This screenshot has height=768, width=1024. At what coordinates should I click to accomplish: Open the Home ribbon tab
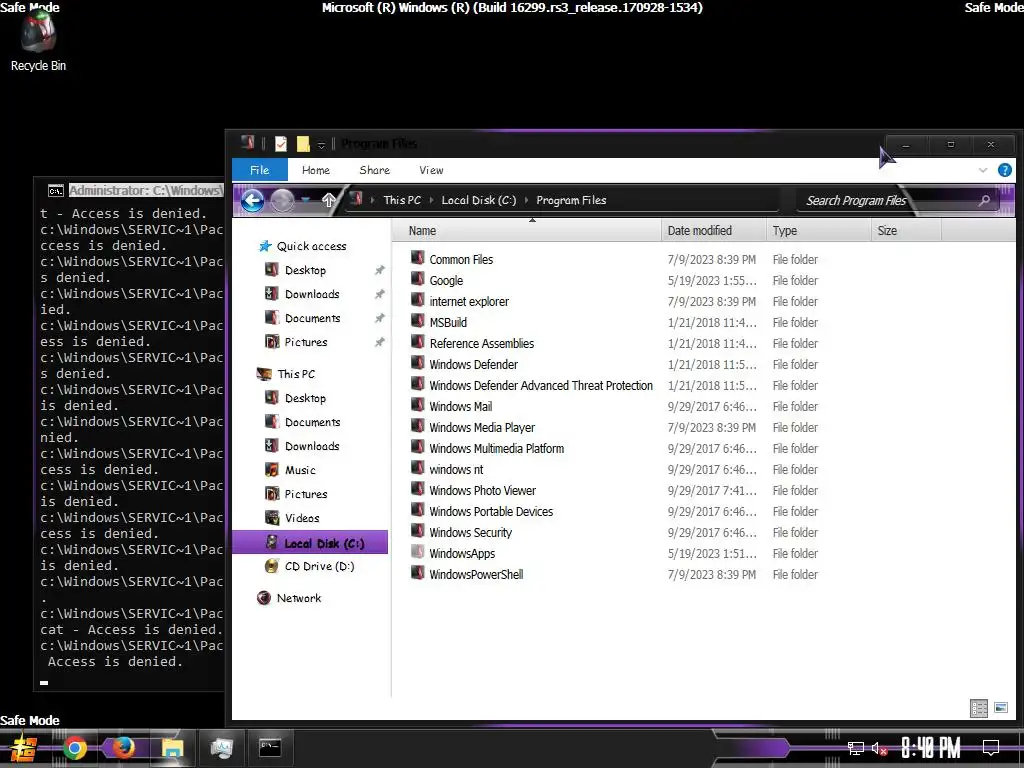point(315,170)
